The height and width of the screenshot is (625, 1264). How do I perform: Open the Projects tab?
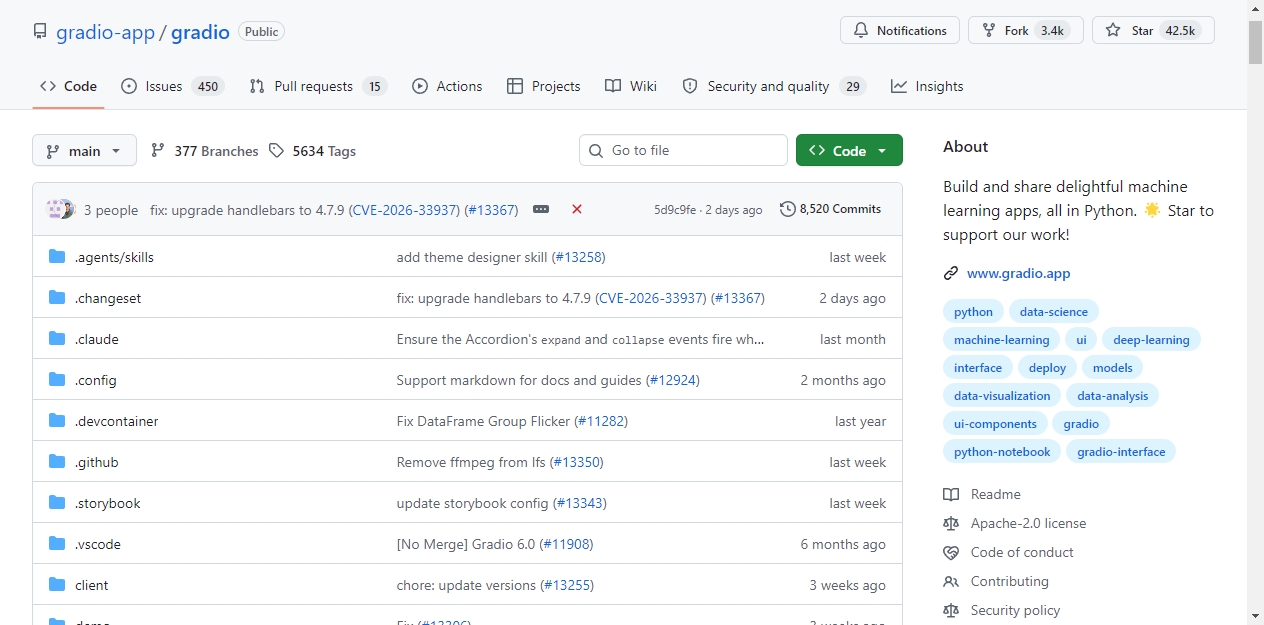pyautogui.click(x=544, y=86)
